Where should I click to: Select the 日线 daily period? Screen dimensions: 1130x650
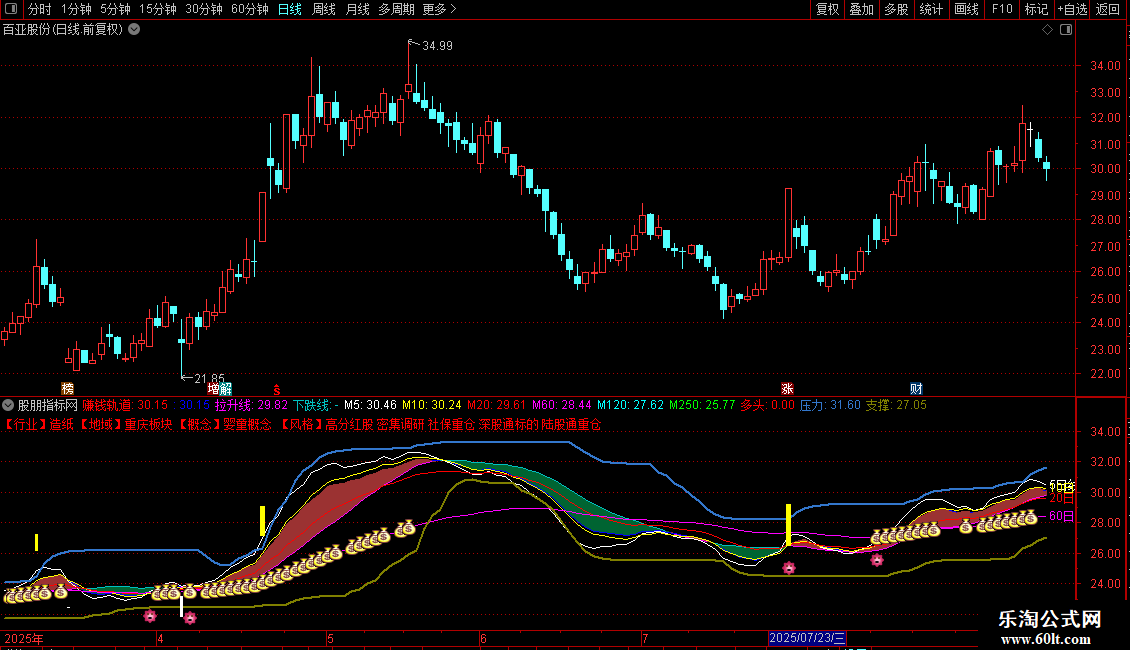coord(290,9)
